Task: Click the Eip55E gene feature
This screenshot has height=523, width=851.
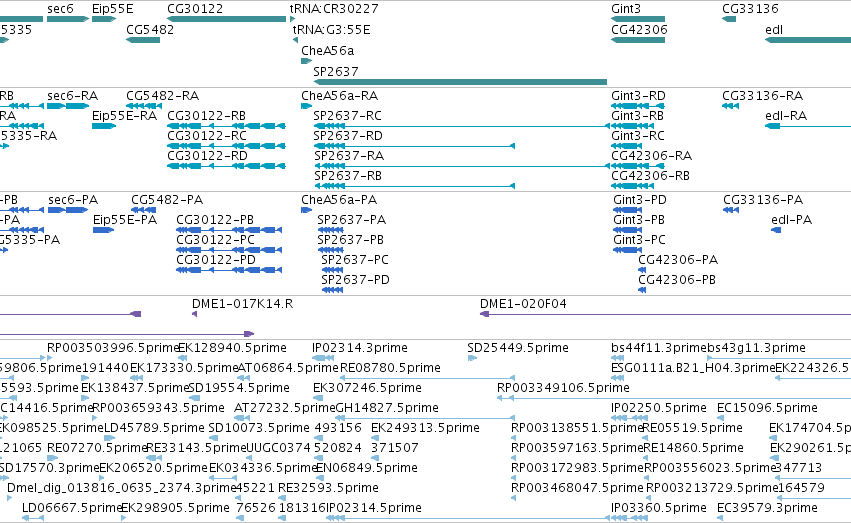Action: pos(104,19)
